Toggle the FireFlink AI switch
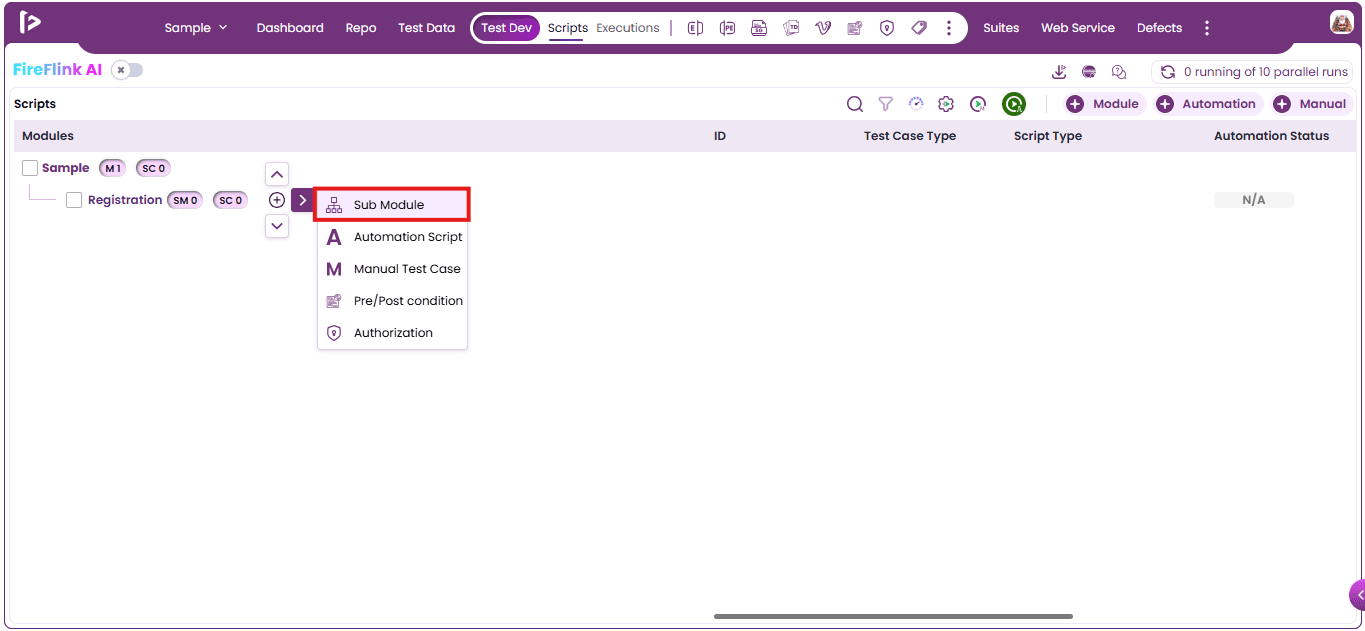 (x=127, y=70)
